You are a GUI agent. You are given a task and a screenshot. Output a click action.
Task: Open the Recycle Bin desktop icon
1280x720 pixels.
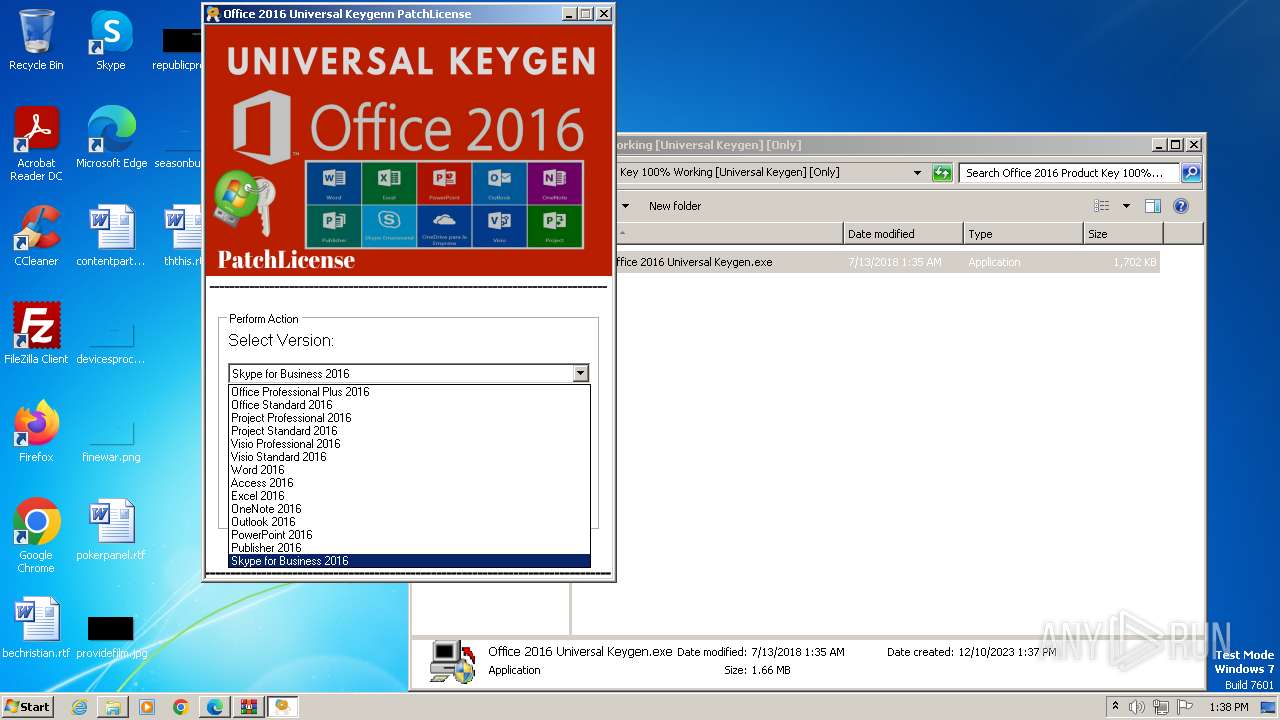pos(36,40)
